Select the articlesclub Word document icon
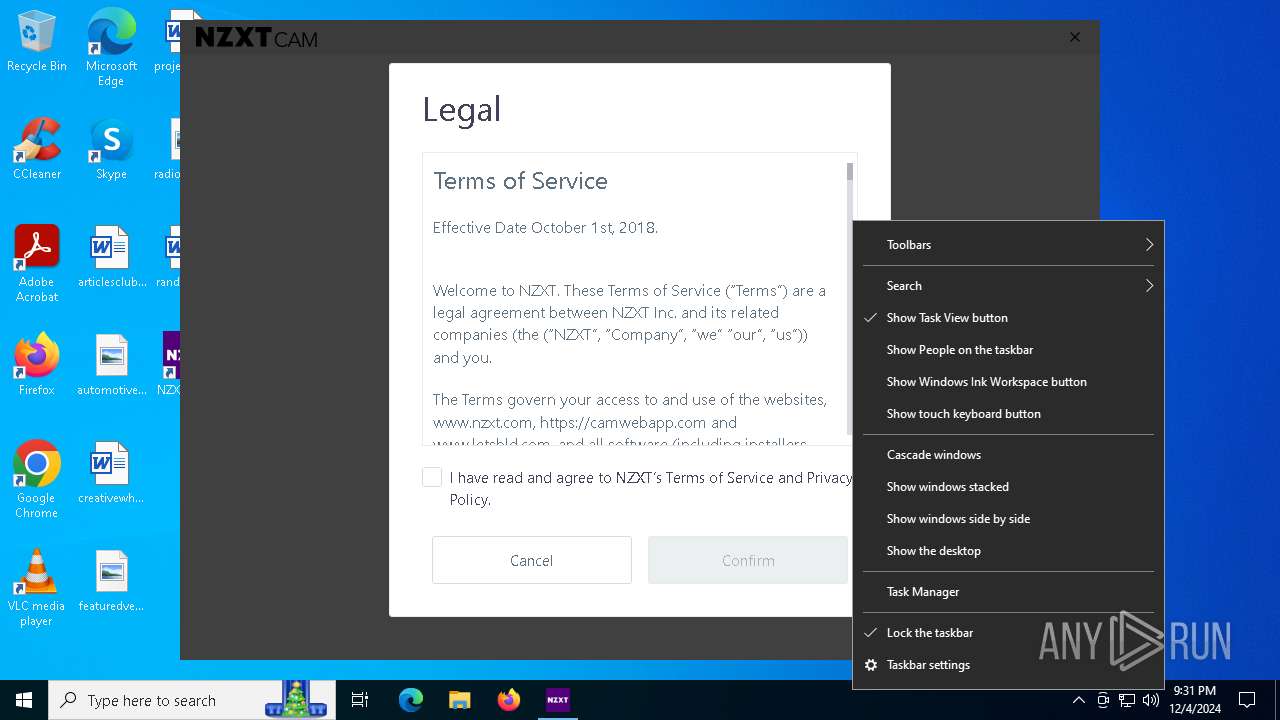 click(111, 257)
